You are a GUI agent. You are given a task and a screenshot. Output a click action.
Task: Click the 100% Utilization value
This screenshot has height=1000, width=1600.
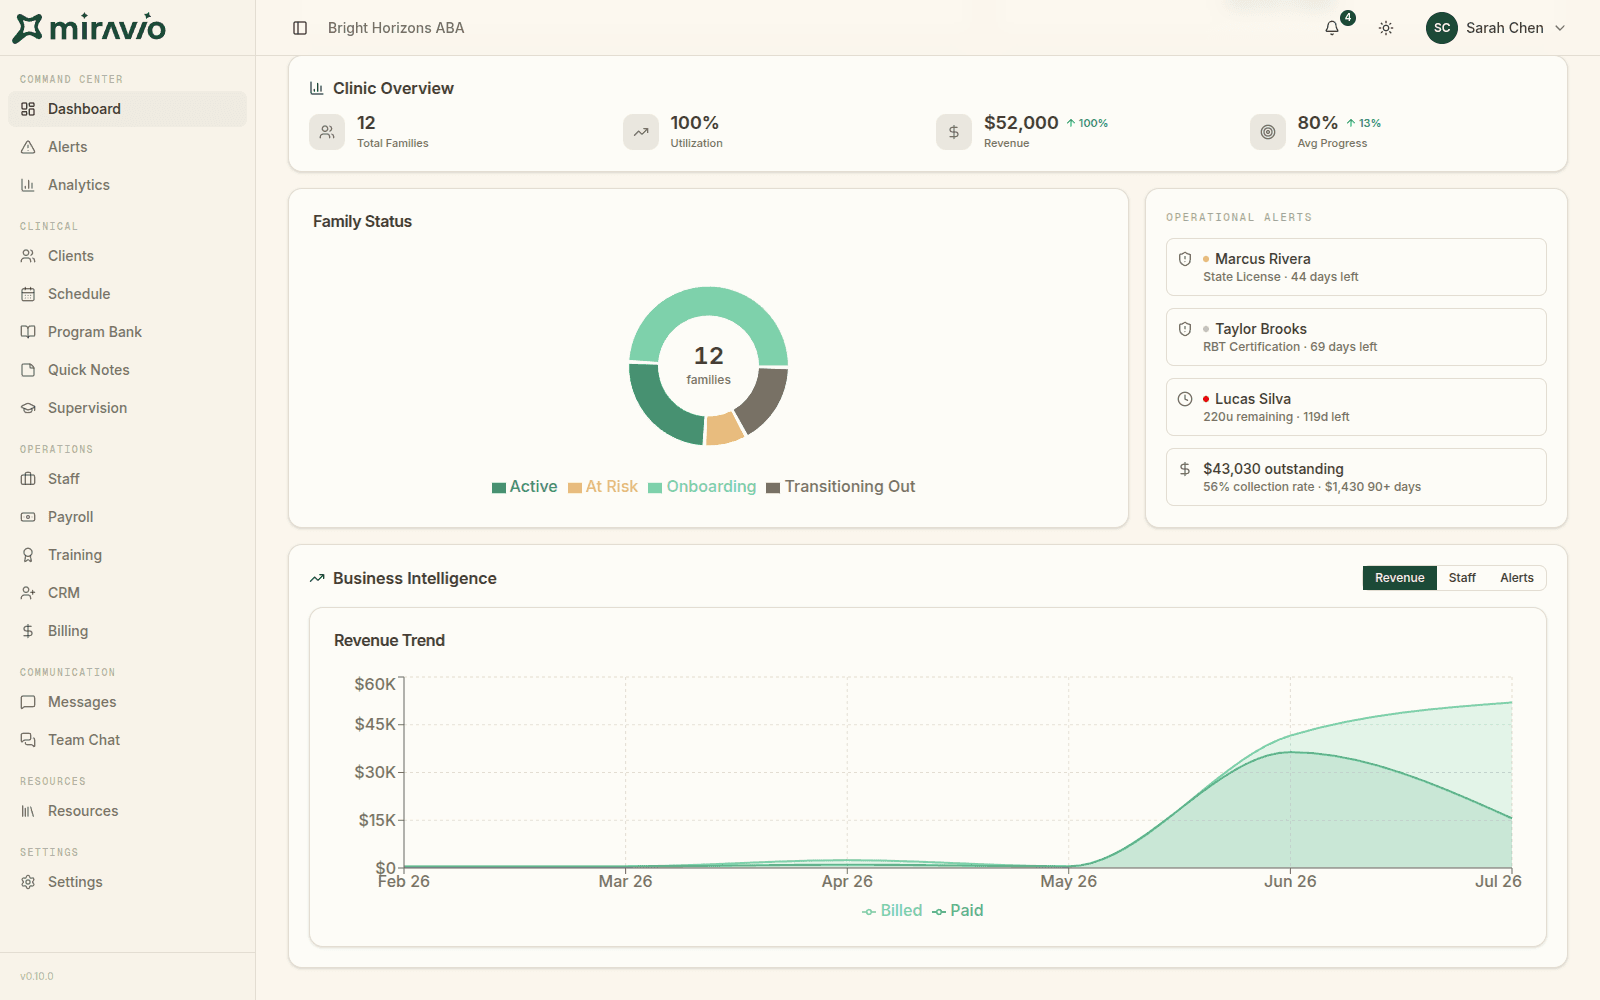tap(695, 122)
